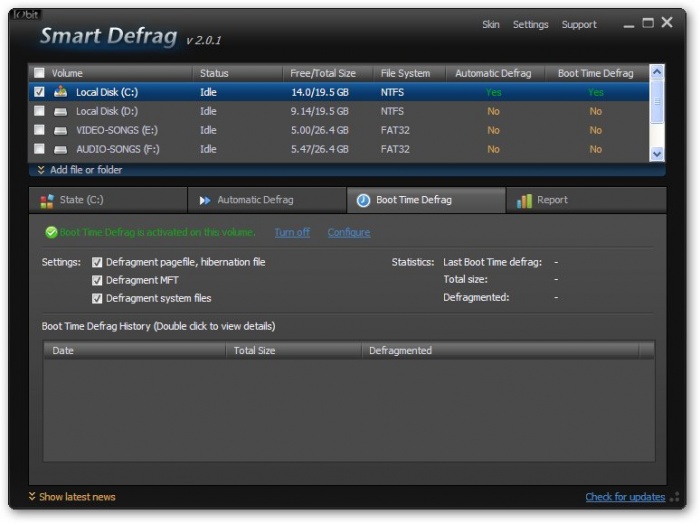Click the Automatic Defrag column header
The height and width of the screenshot is (523, 700).
495,73
